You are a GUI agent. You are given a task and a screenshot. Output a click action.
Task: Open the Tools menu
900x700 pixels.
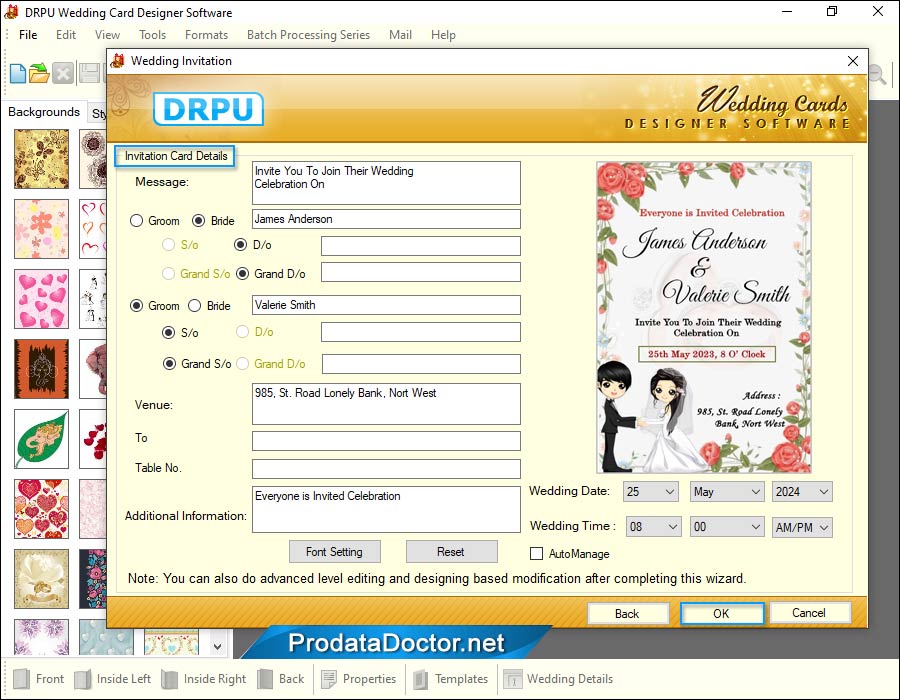152,35
